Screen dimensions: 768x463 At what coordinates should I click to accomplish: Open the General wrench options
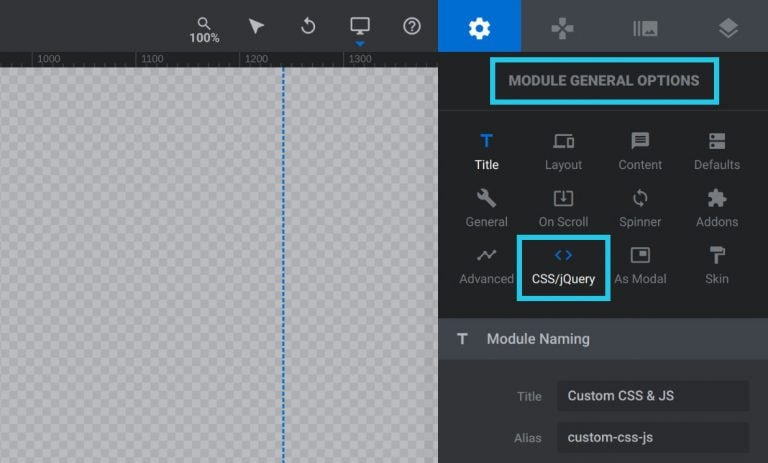click(x=486, y=209)
